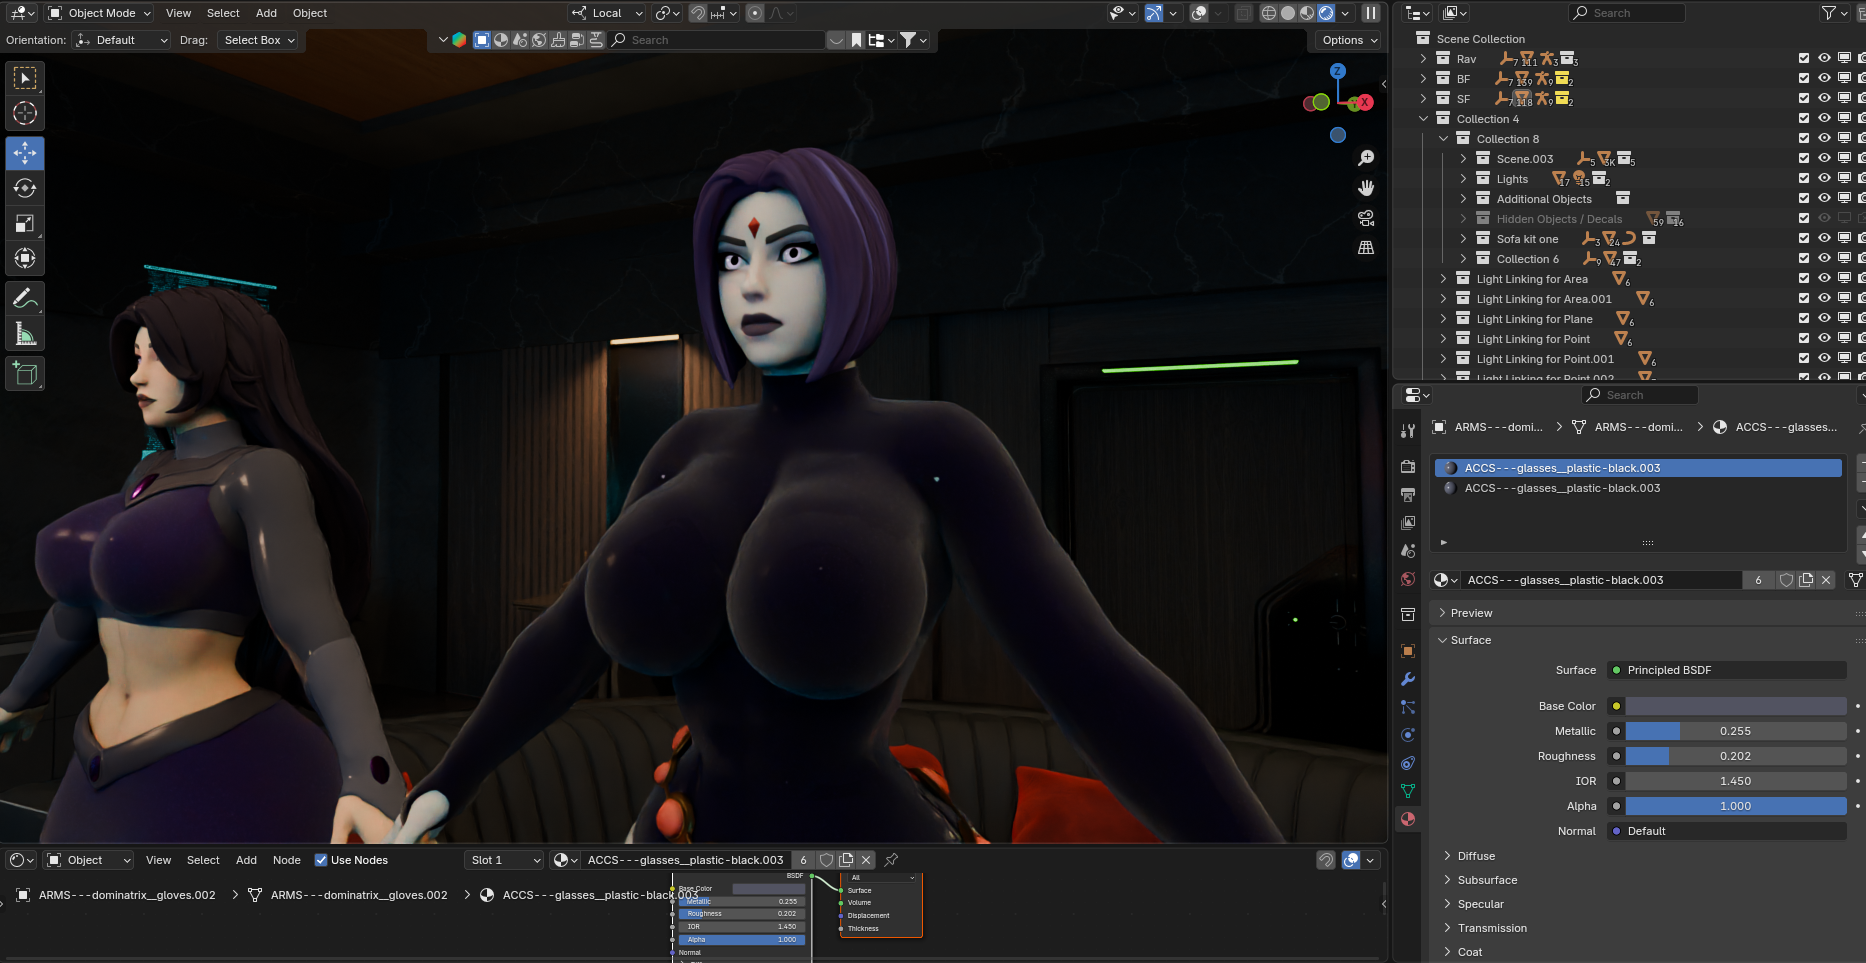Open the View Layer properties tab

(x=1408, y=523)
